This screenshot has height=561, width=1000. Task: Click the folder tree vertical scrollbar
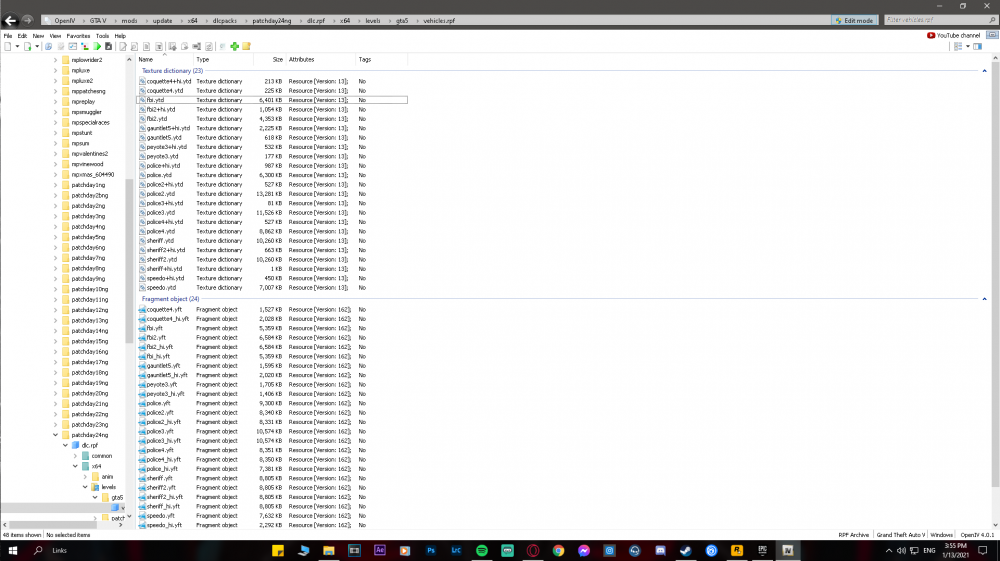coord(129,261)
